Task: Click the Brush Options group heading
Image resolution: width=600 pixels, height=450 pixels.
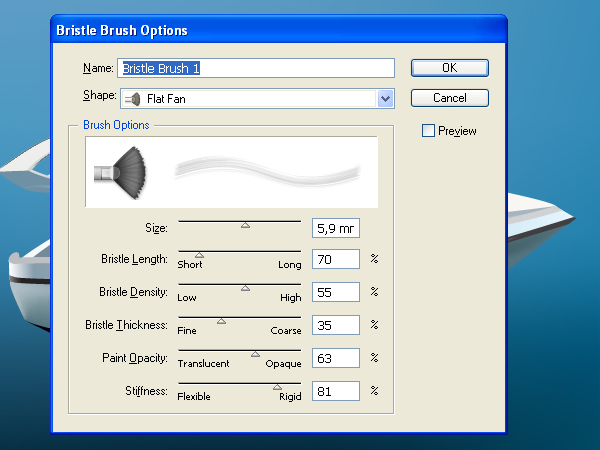Action: pyautogui.click(x=116, y=125)
